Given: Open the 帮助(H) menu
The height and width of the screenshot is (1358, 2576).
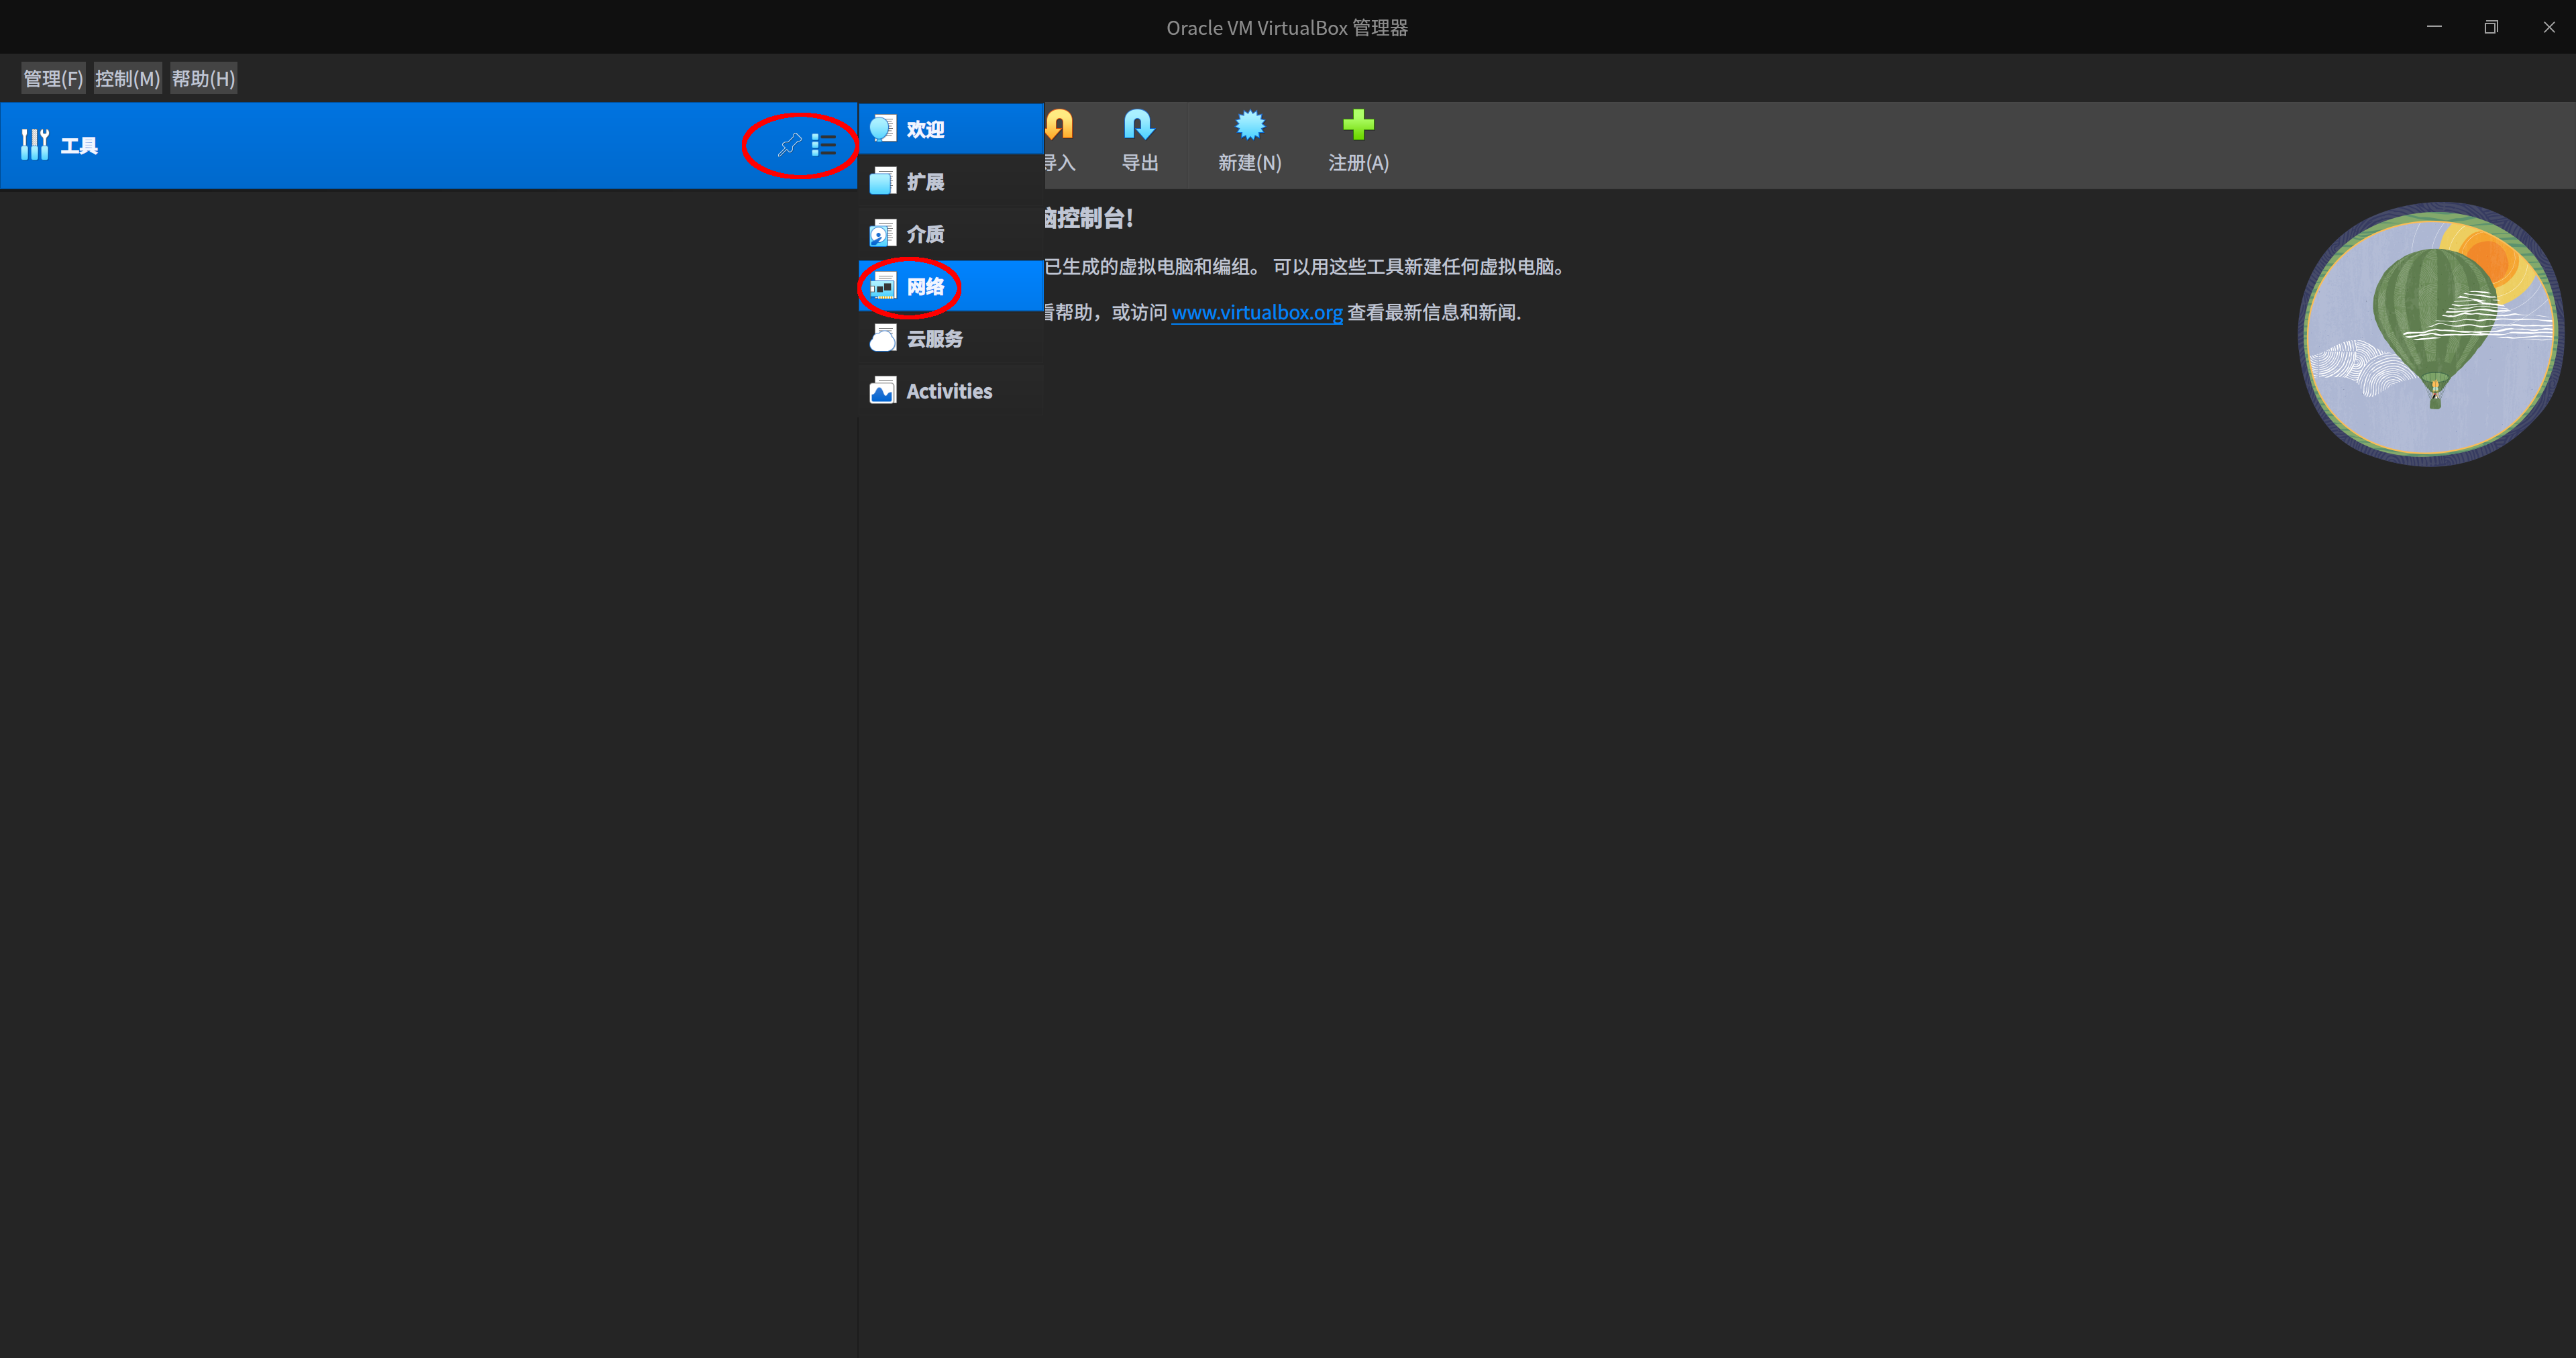Looking at the screenshot, I should [203, 78].
